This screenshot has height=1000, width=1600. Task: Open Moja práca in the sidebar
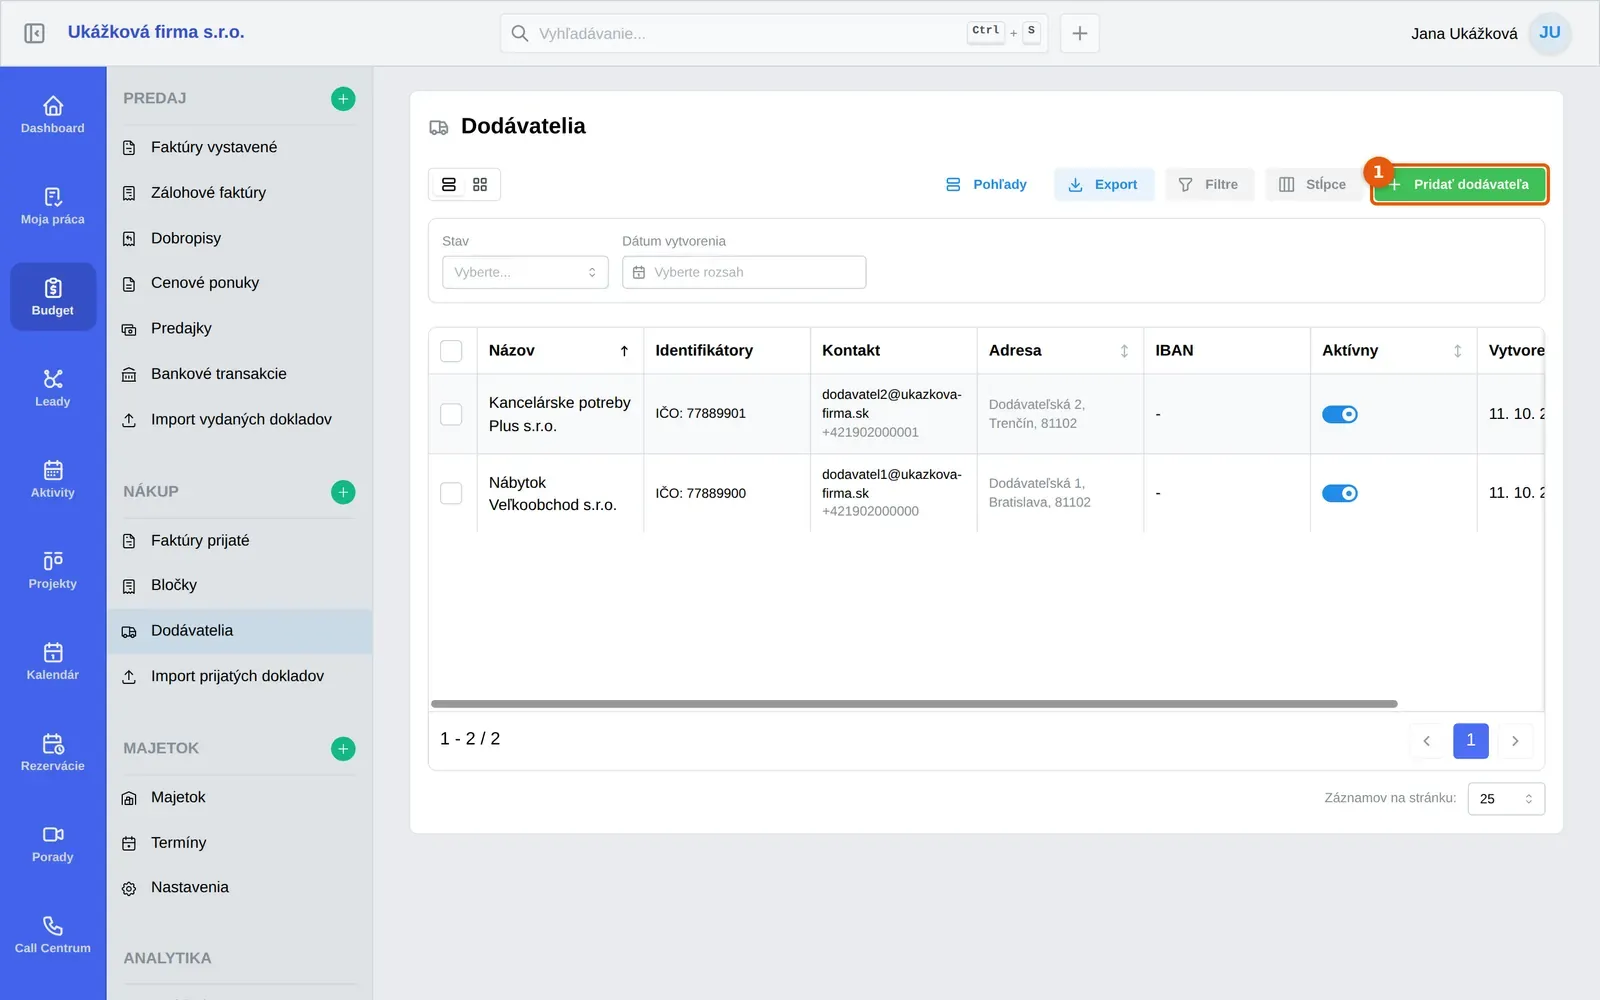click(53, 206)
